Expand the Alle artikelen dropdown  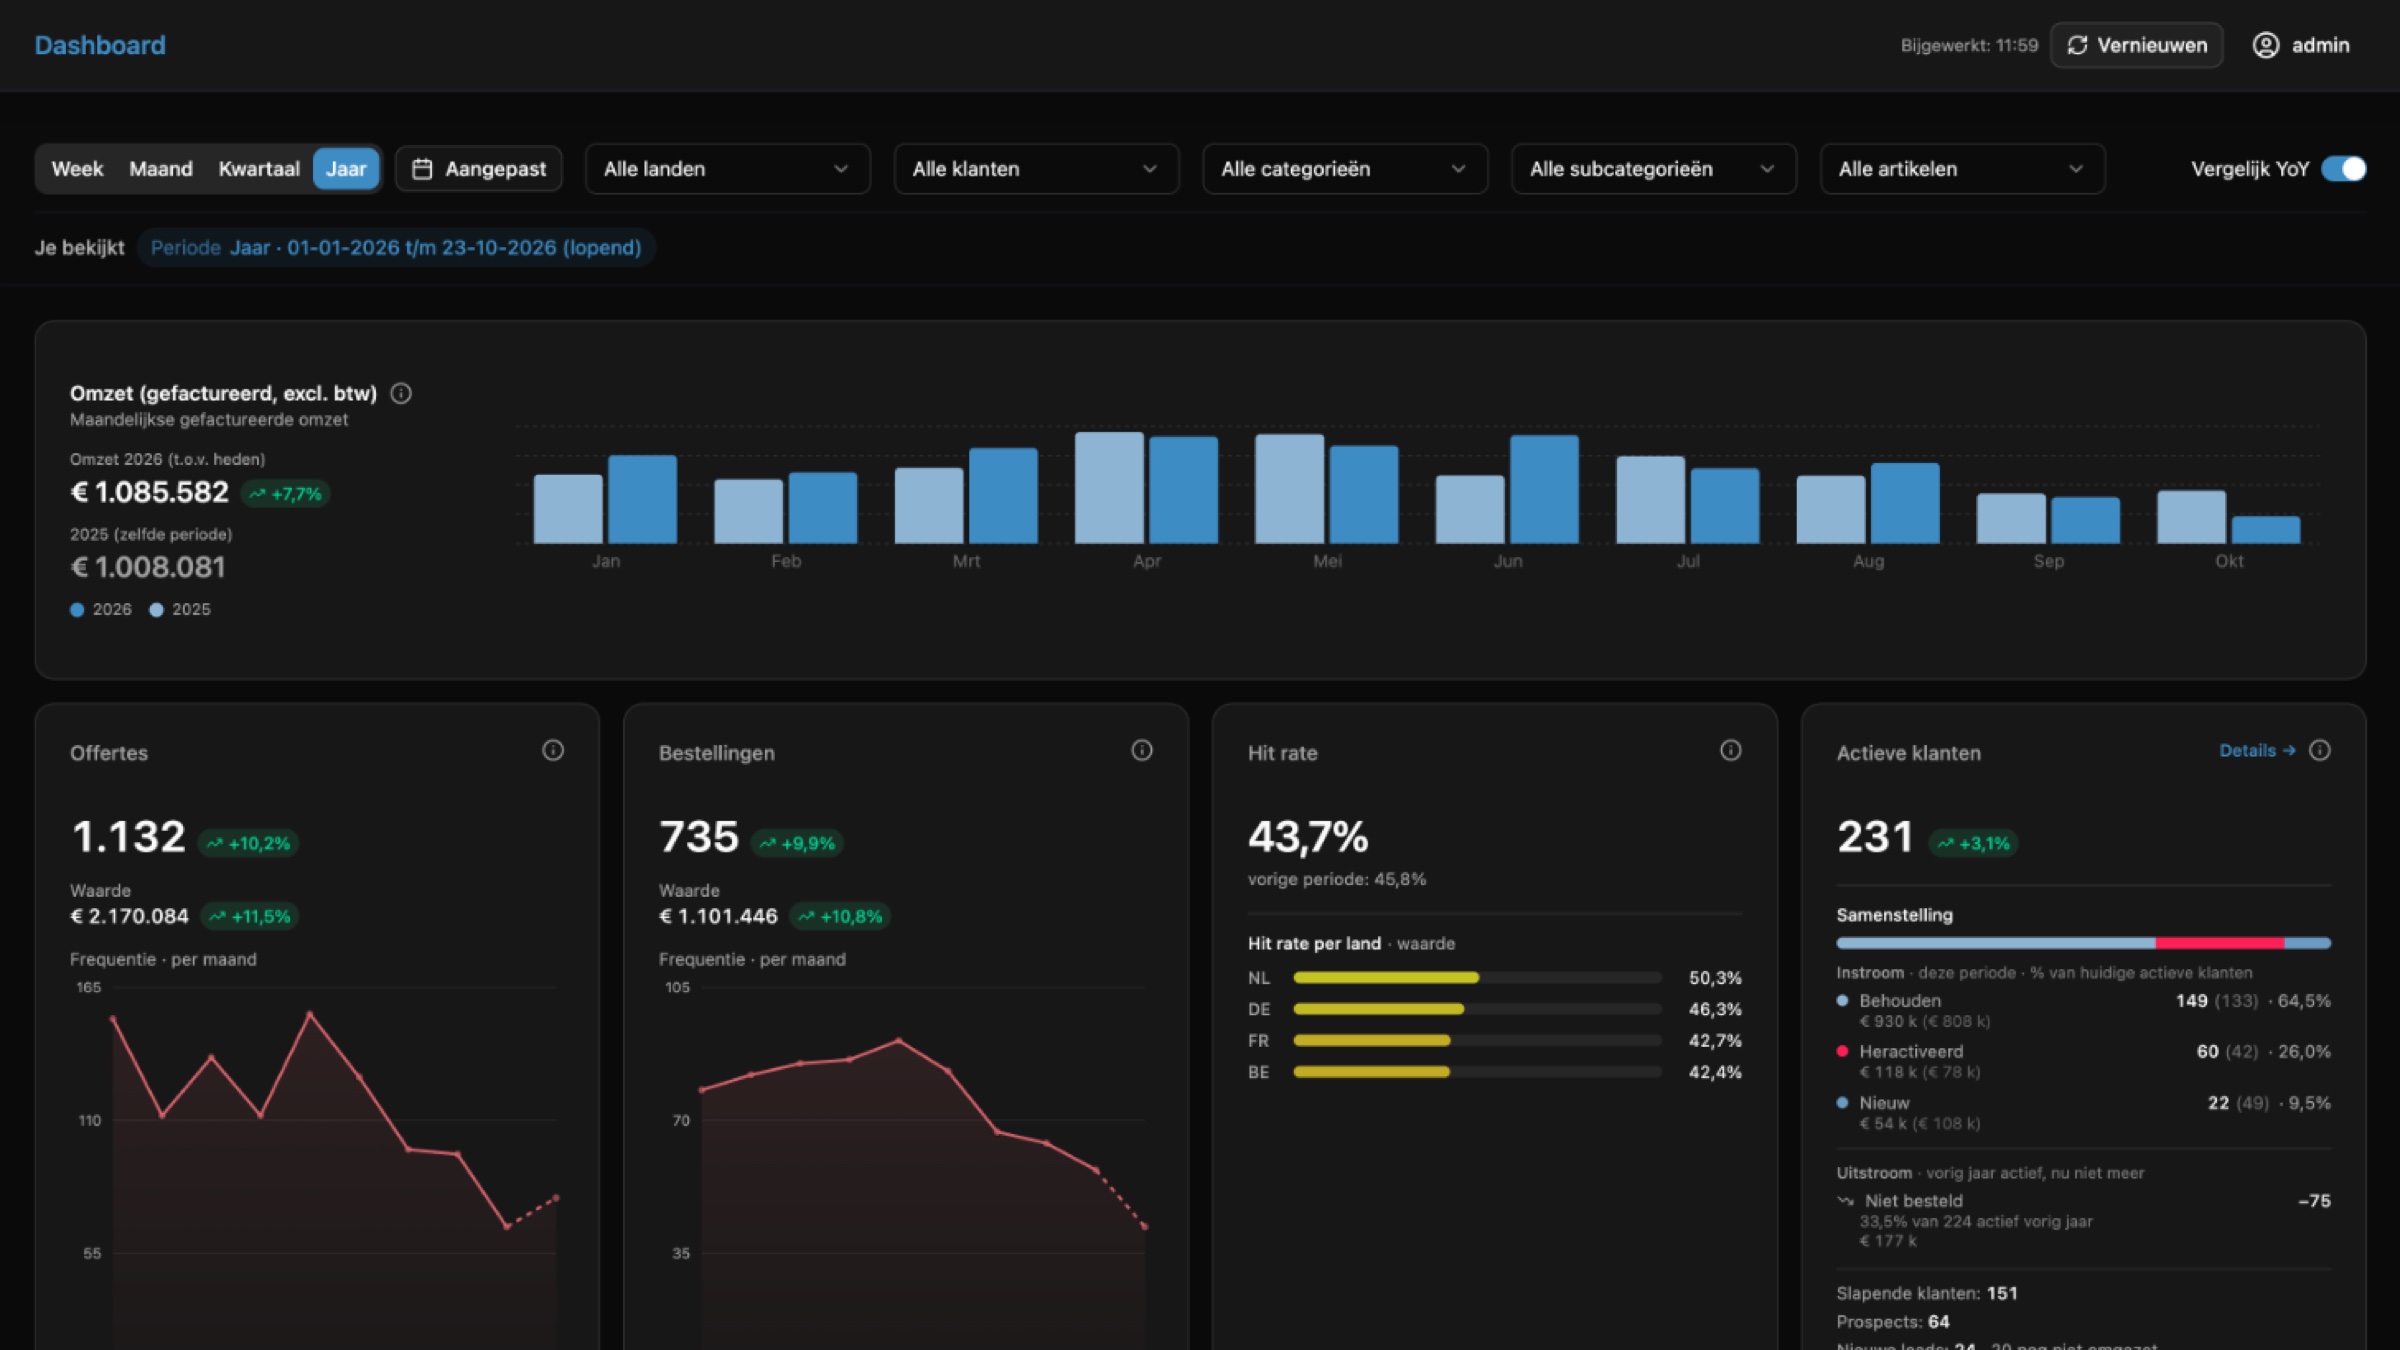1963,169
